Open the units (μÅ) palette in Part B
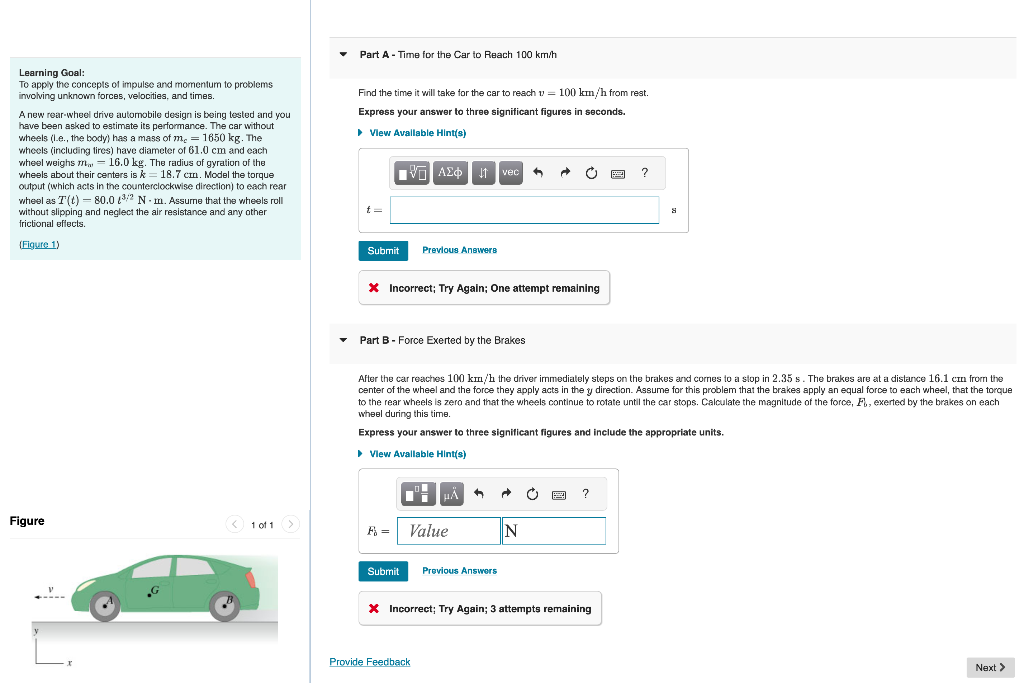 tap(452, 493)
